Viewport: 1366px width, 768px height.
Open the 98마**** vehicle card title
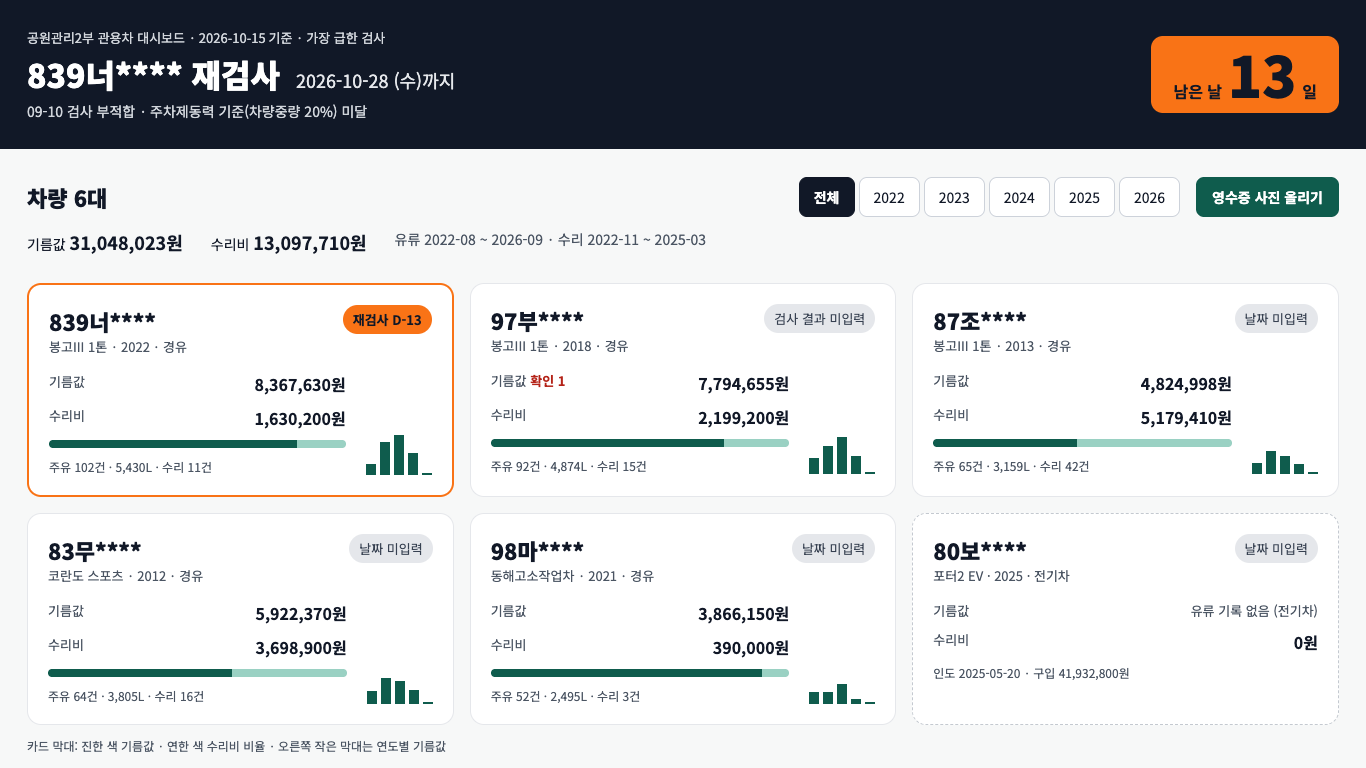537,551
